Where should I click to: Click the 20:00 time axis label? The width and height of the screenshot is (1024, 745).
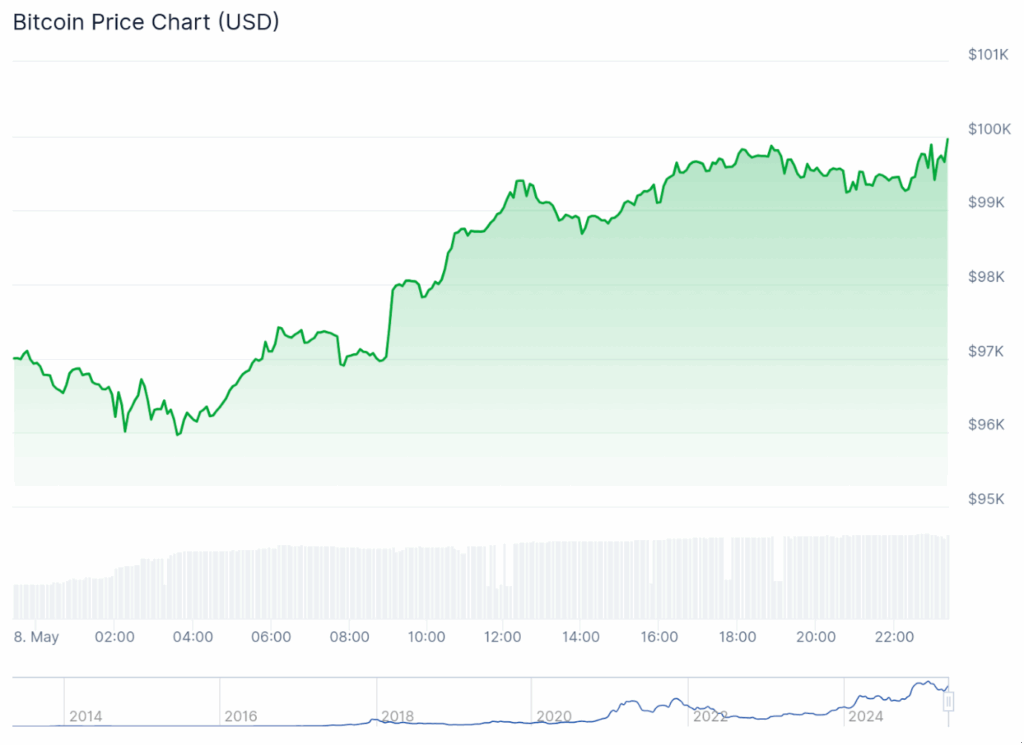click(816, 636)
